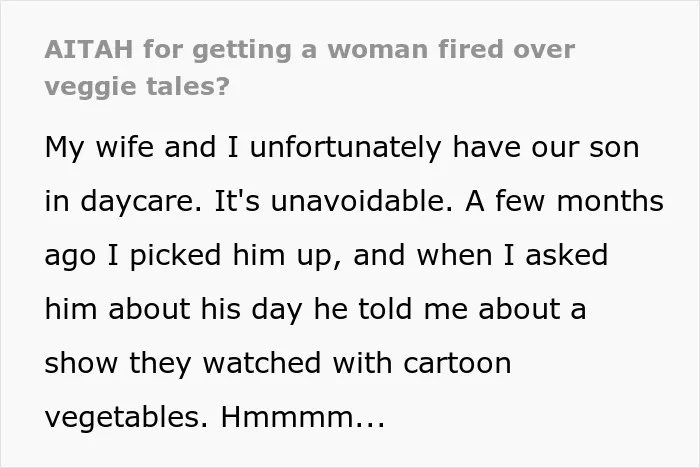Viewport: 700px width, 468px height.
Task: Click the word "unavoidable." in the post
Action: (362, 201)
